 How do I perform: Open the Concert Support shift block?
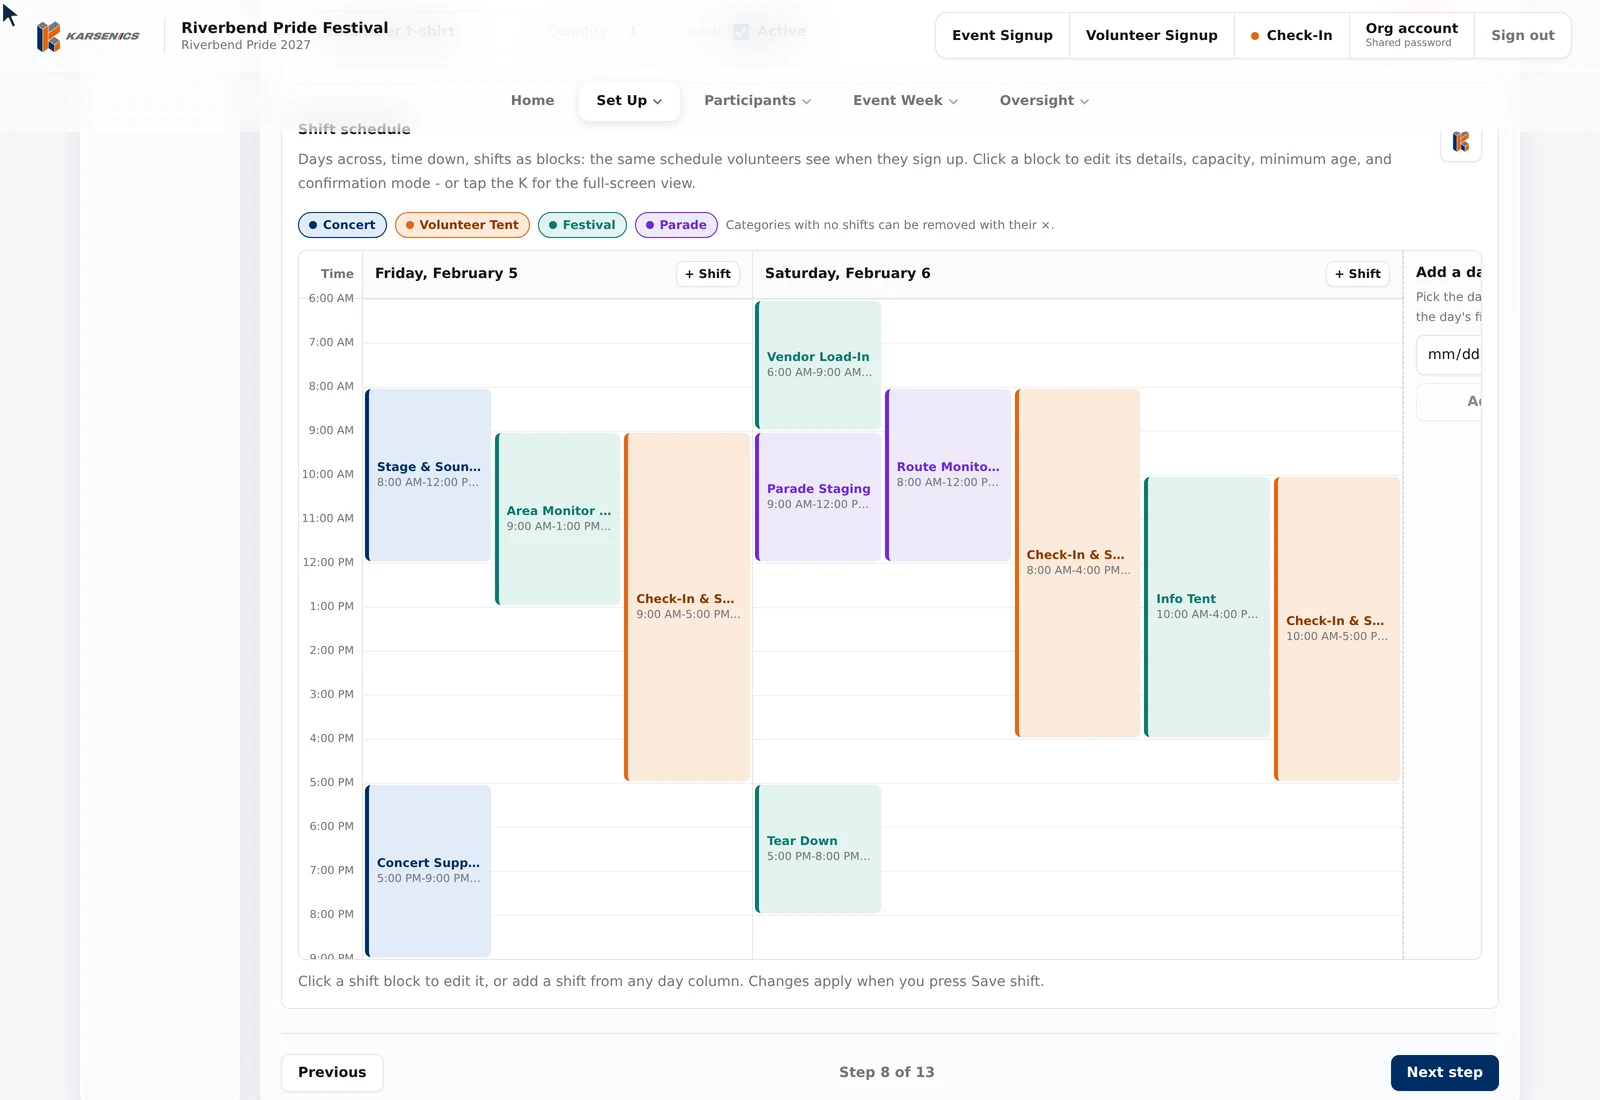click(428, 871)
